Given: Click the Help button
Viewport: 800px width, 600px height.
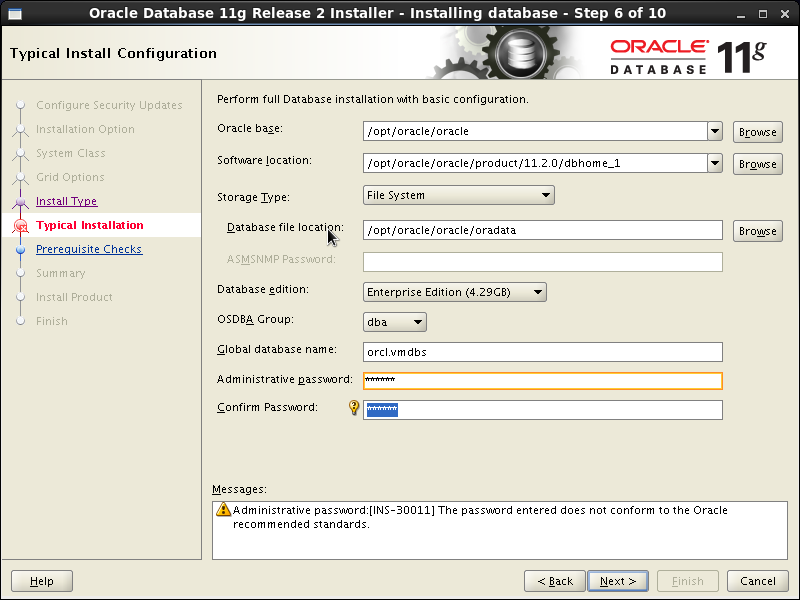Looking at the screenshot, I should (42, 581).
